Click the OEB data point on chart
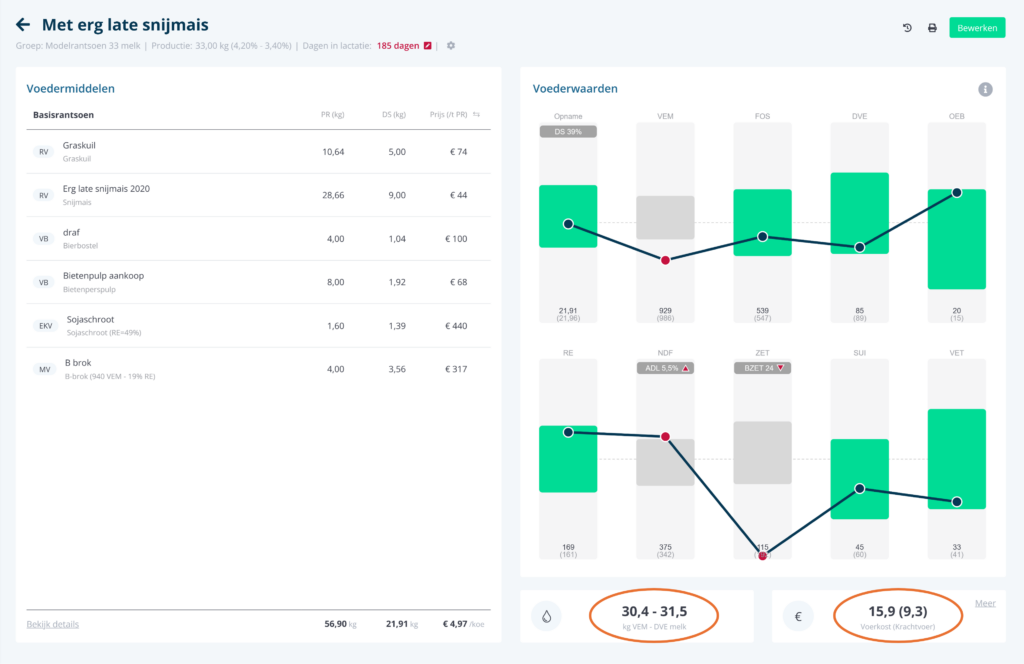The height and width of the screenshot is (664, 1024). coord(957,192)
